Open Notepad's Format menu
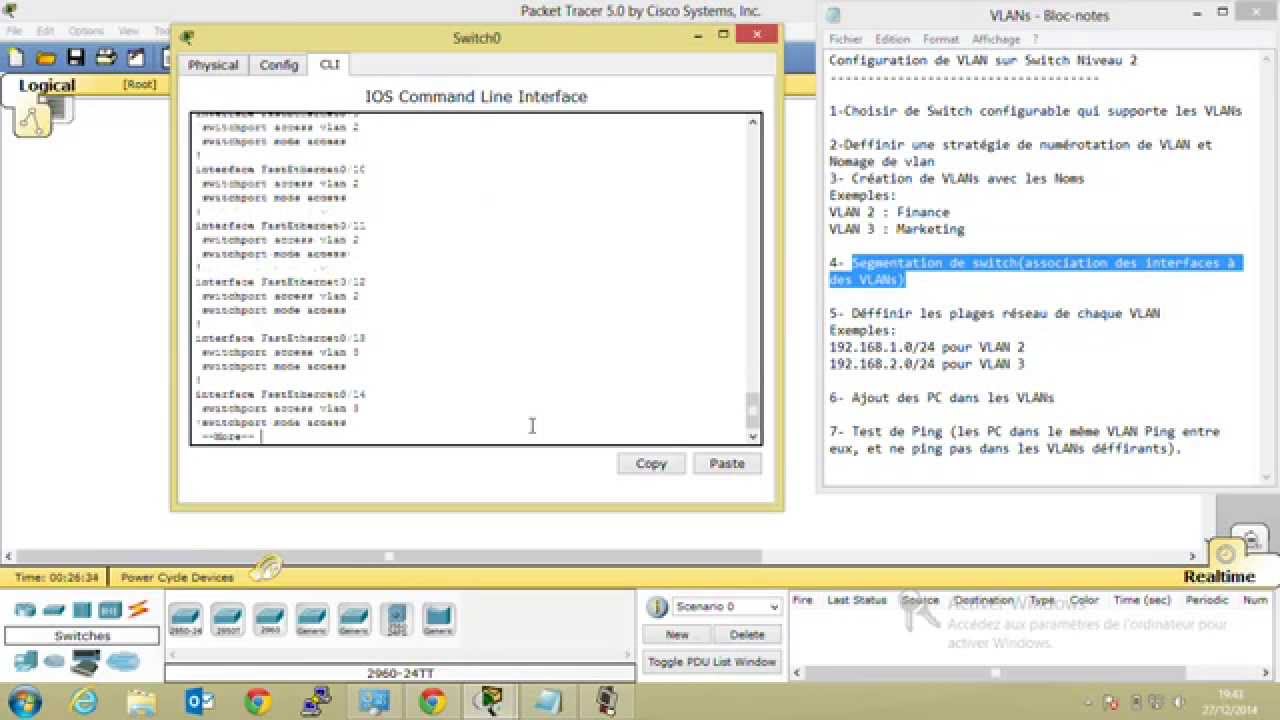This screenshot has width=1280, height=720. (941, 39)
